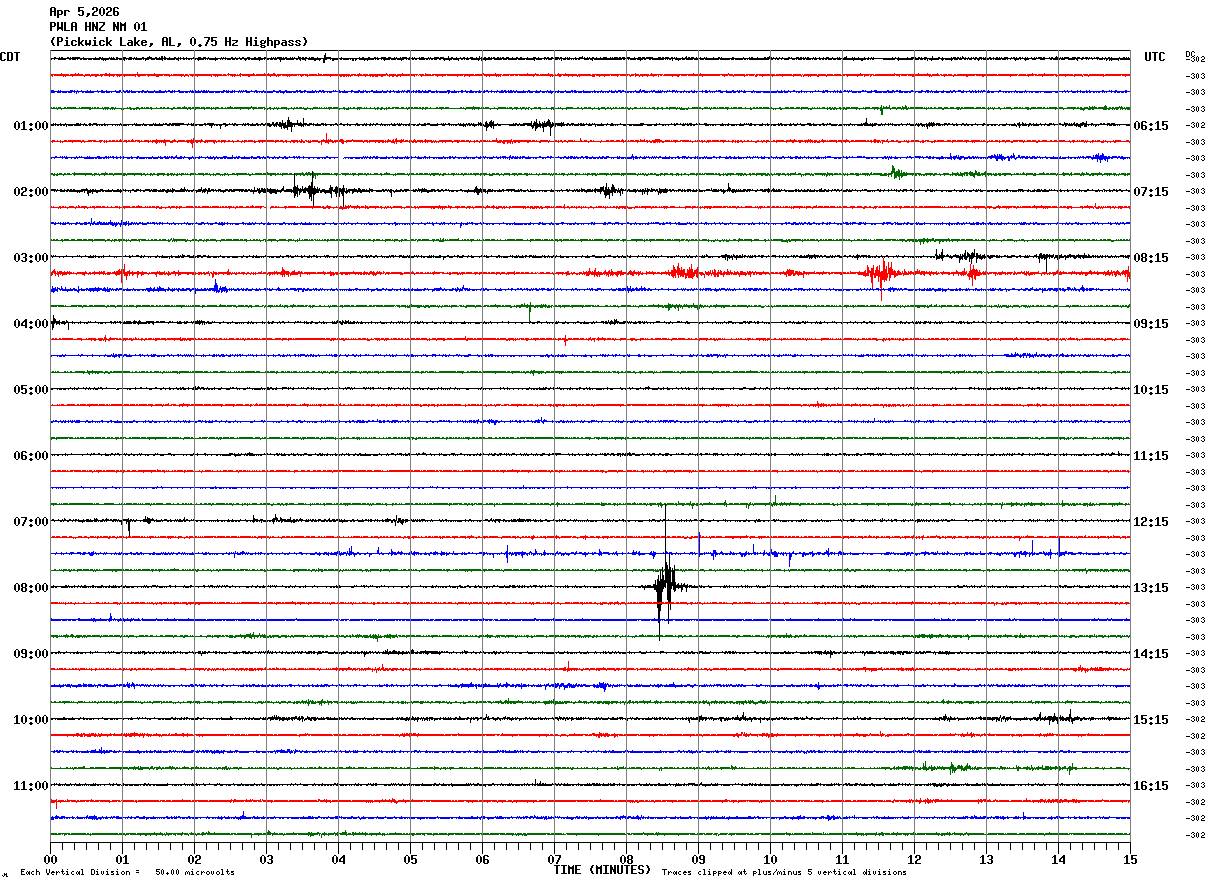Select the 05:00 CDT row label

click(31, 390)
